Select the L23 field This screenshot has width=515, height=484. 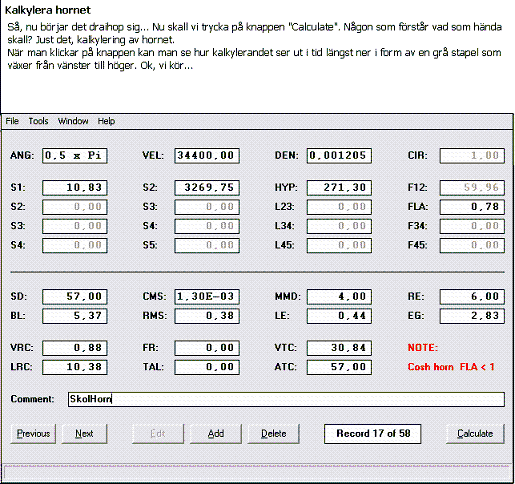(339, 207)
